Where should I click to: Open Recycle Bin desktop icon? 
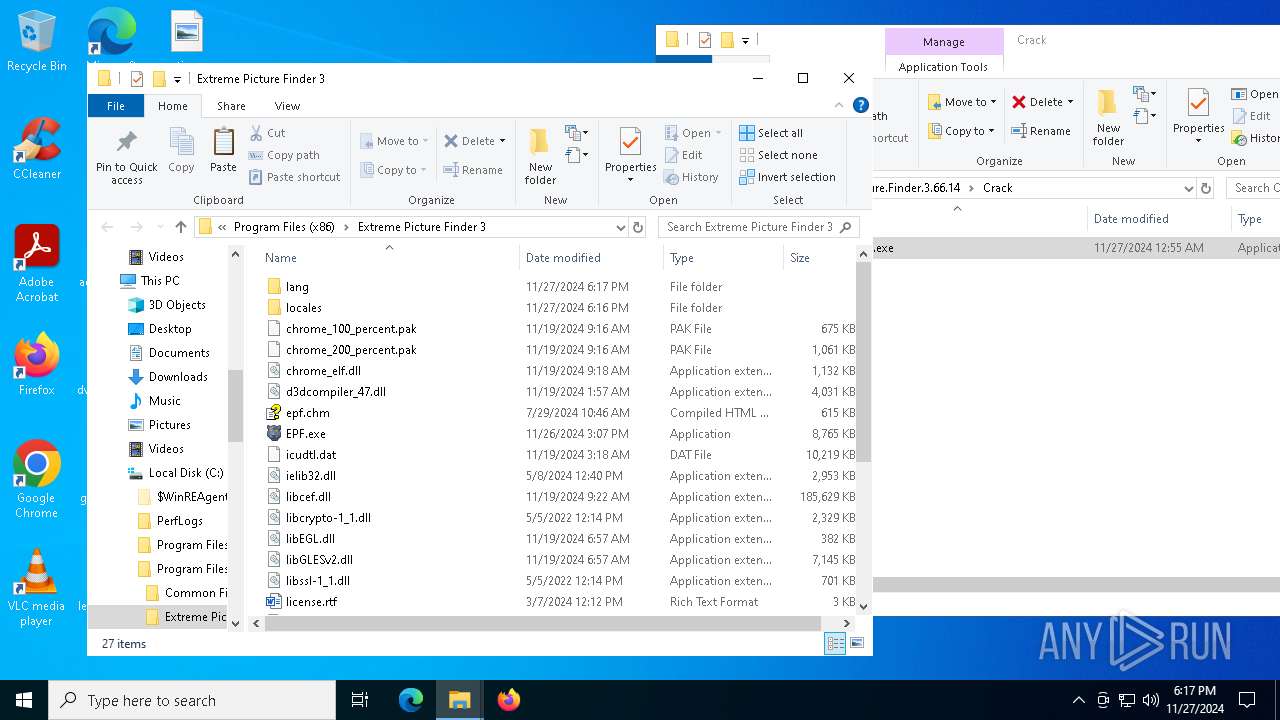pos(37,42)
